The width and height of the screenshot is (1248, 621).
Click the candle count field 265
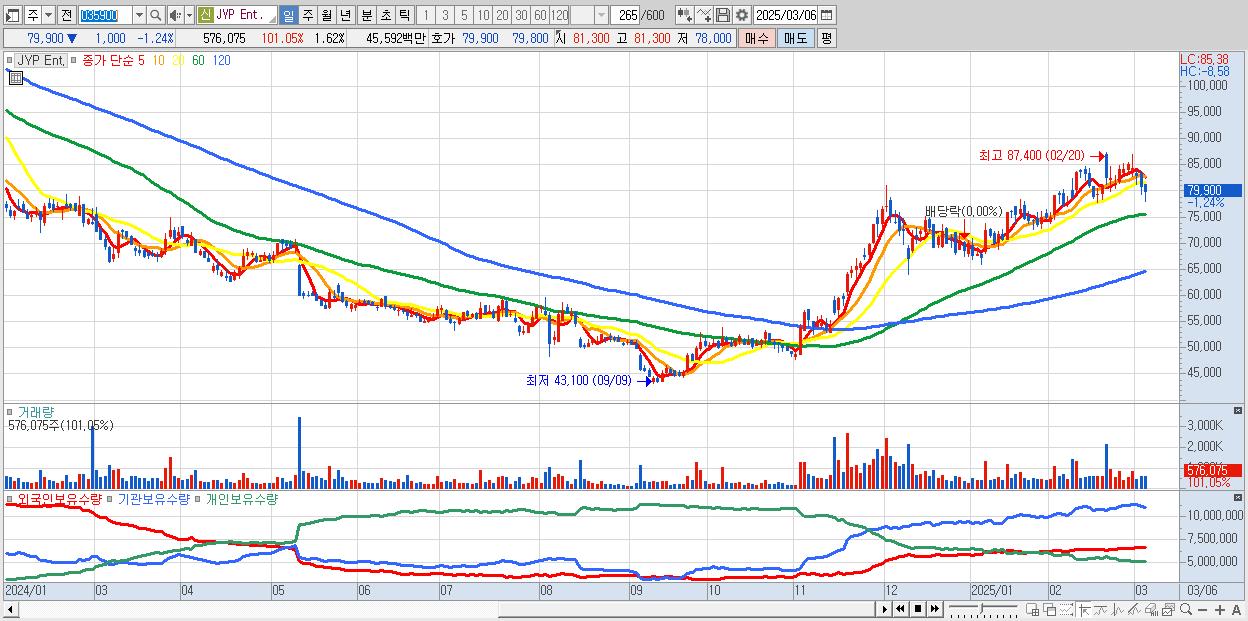click(627, 15)
